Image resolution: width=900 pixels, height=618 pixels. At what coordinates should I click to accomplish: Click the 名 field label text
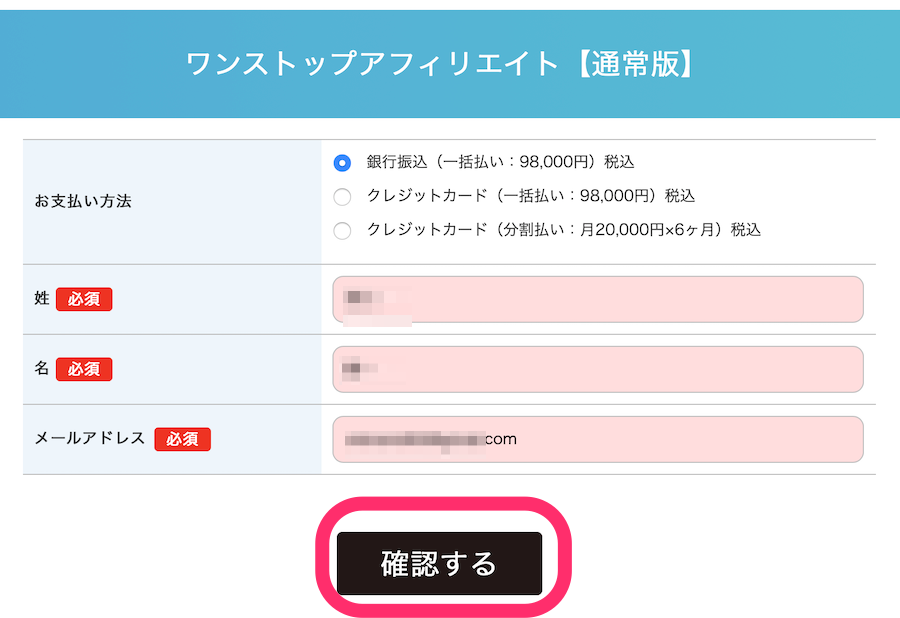coord(40,369)
